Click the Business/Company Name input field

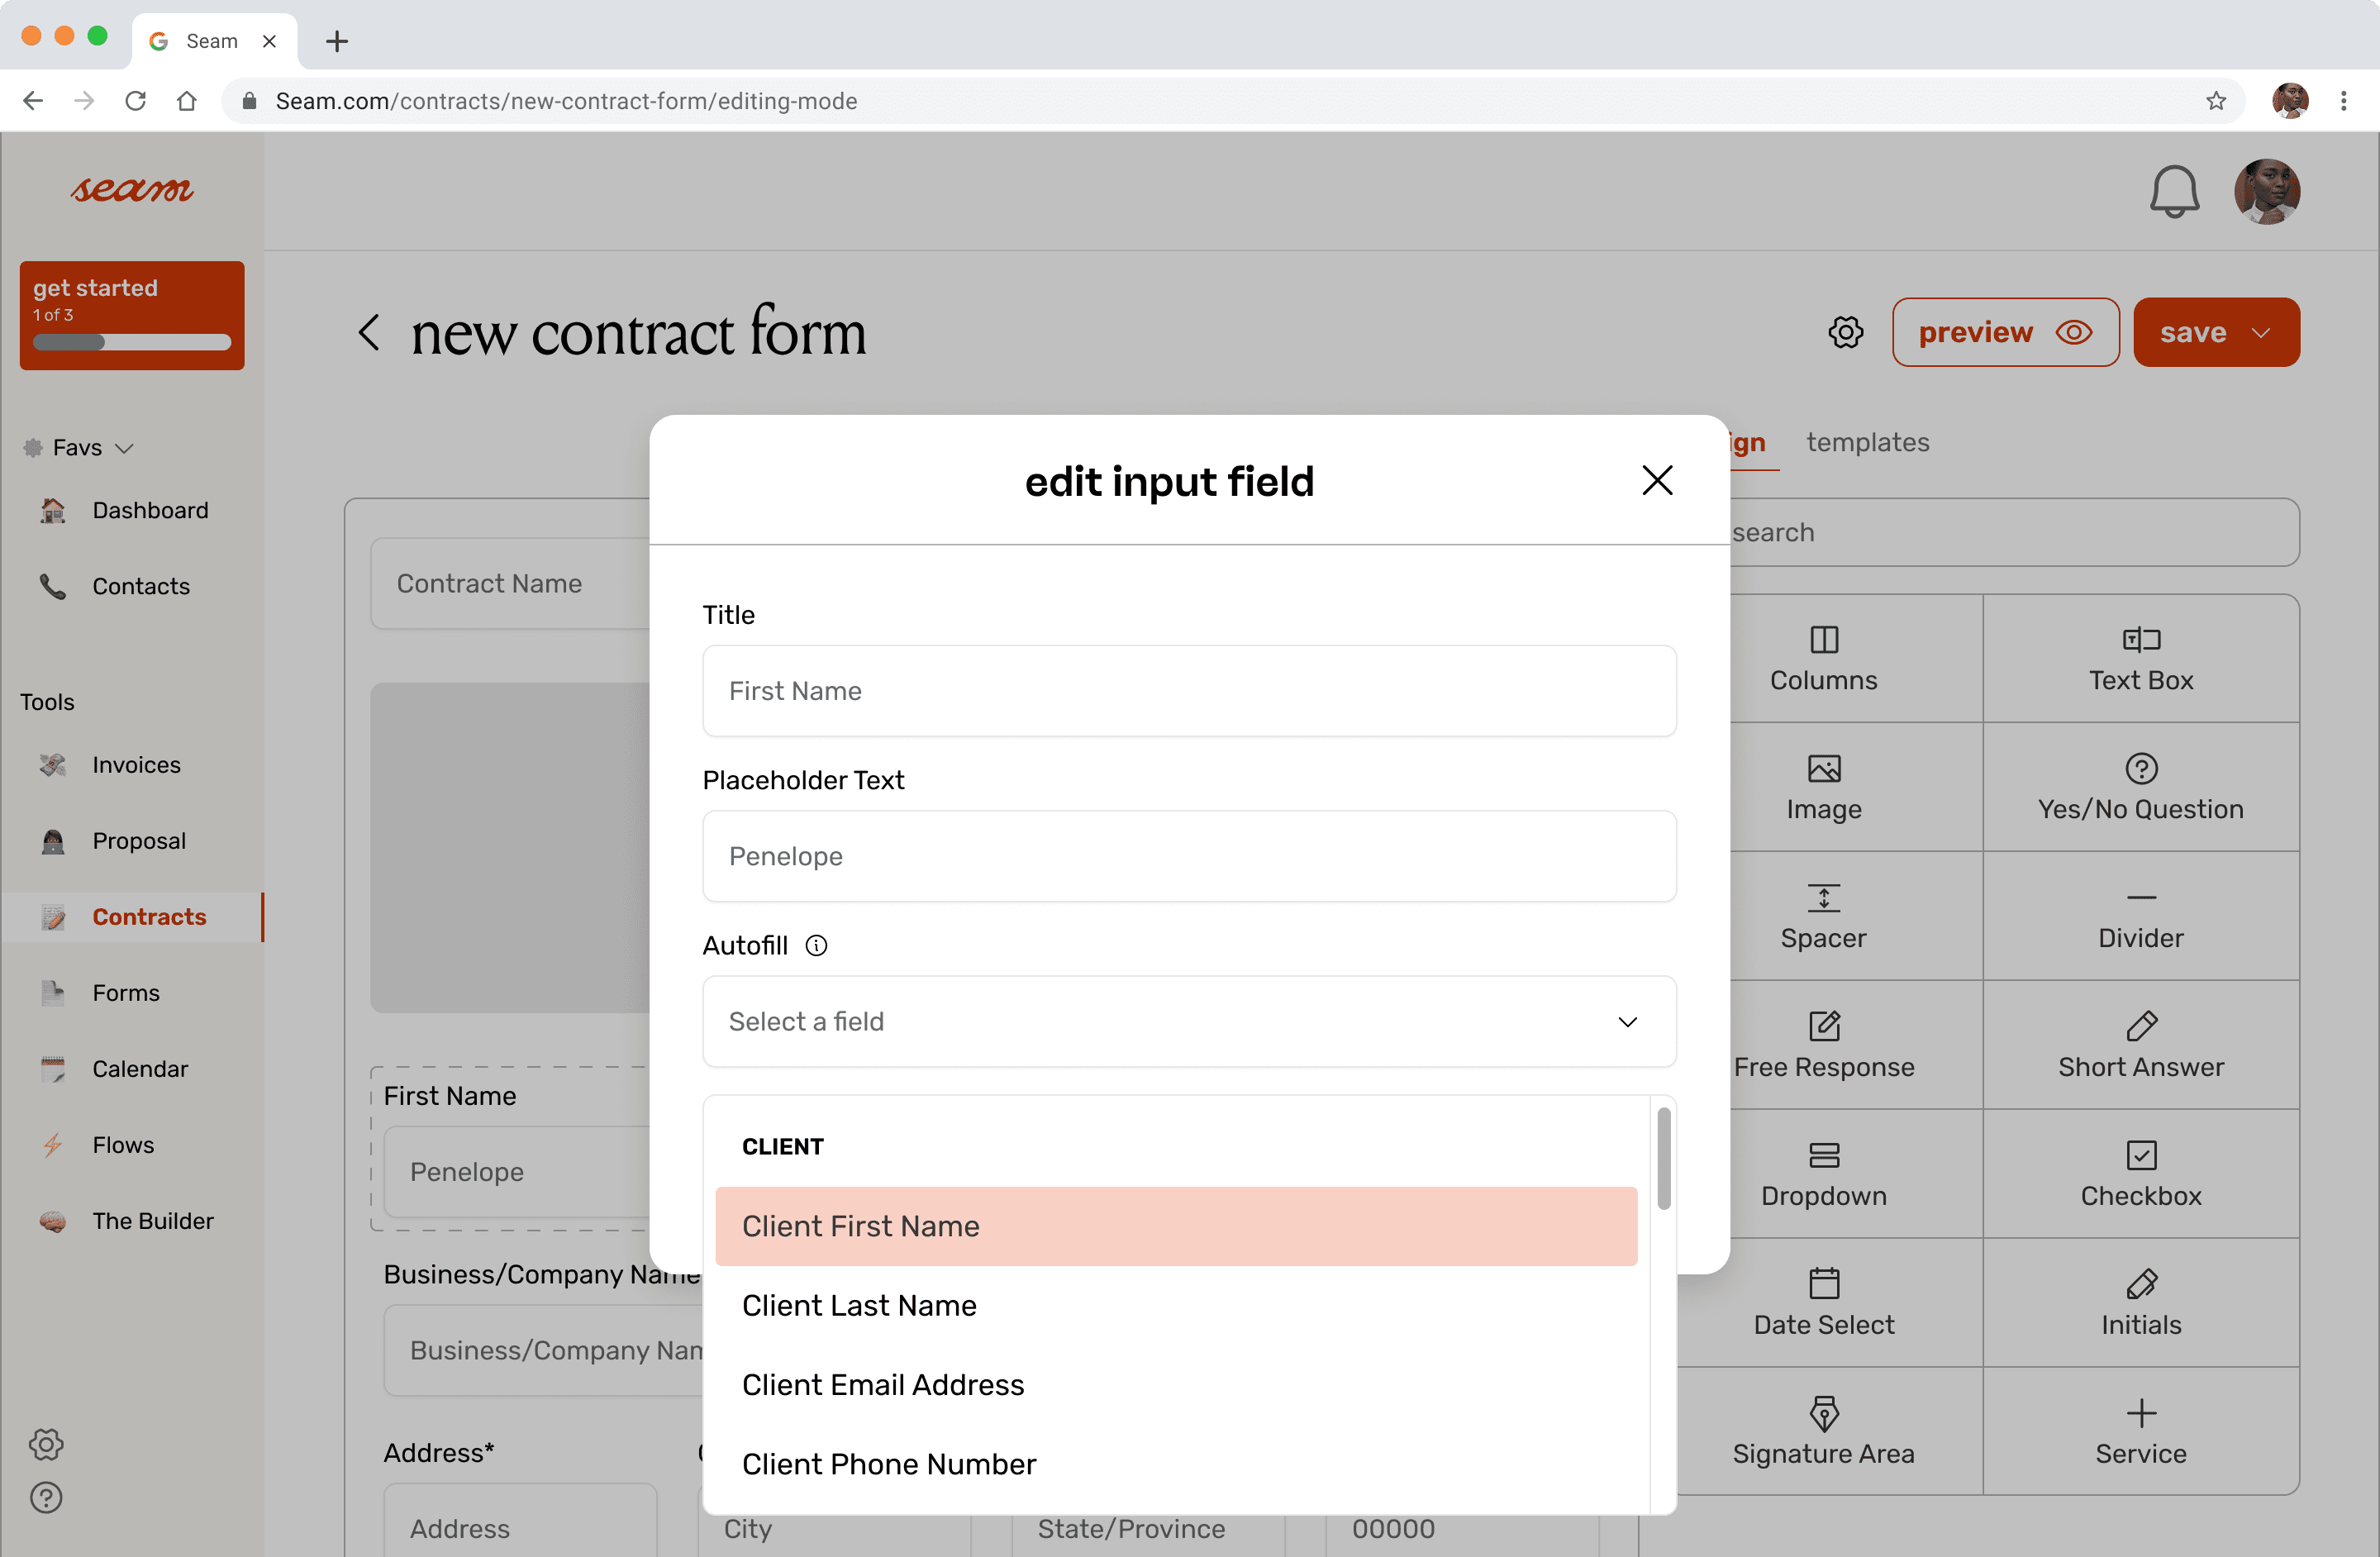tap(545, 1350)
